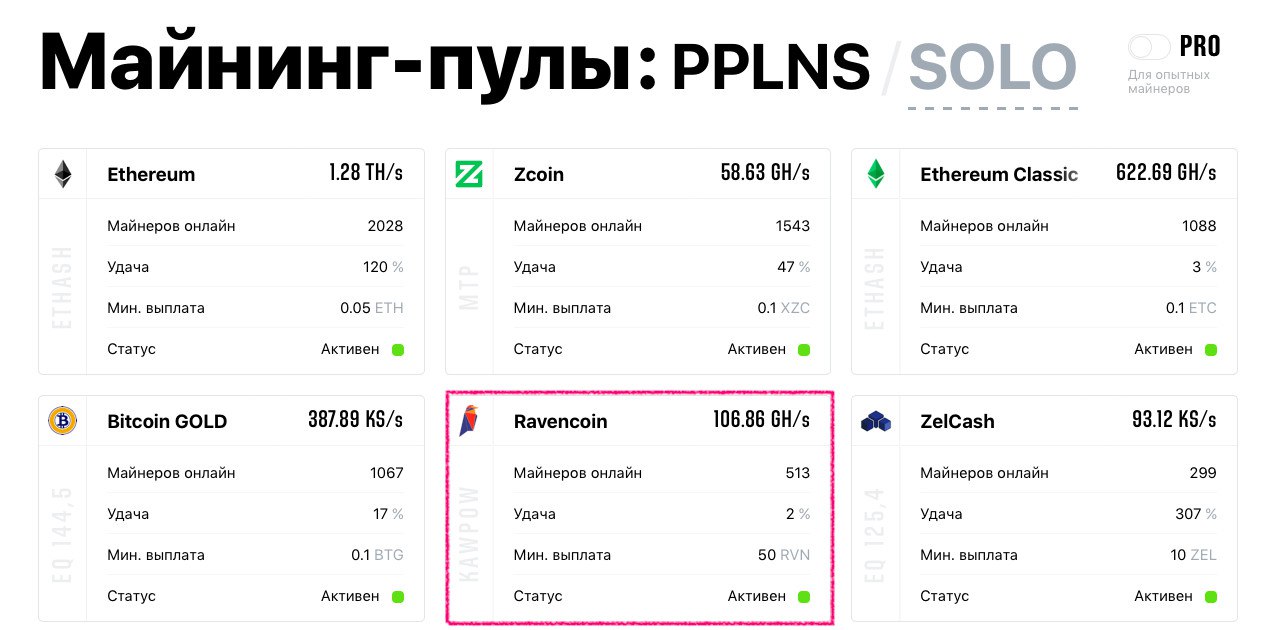Click the 50 RVN minimum payout
Viewport: 1268px width, 630px height.
coord(784,555)
